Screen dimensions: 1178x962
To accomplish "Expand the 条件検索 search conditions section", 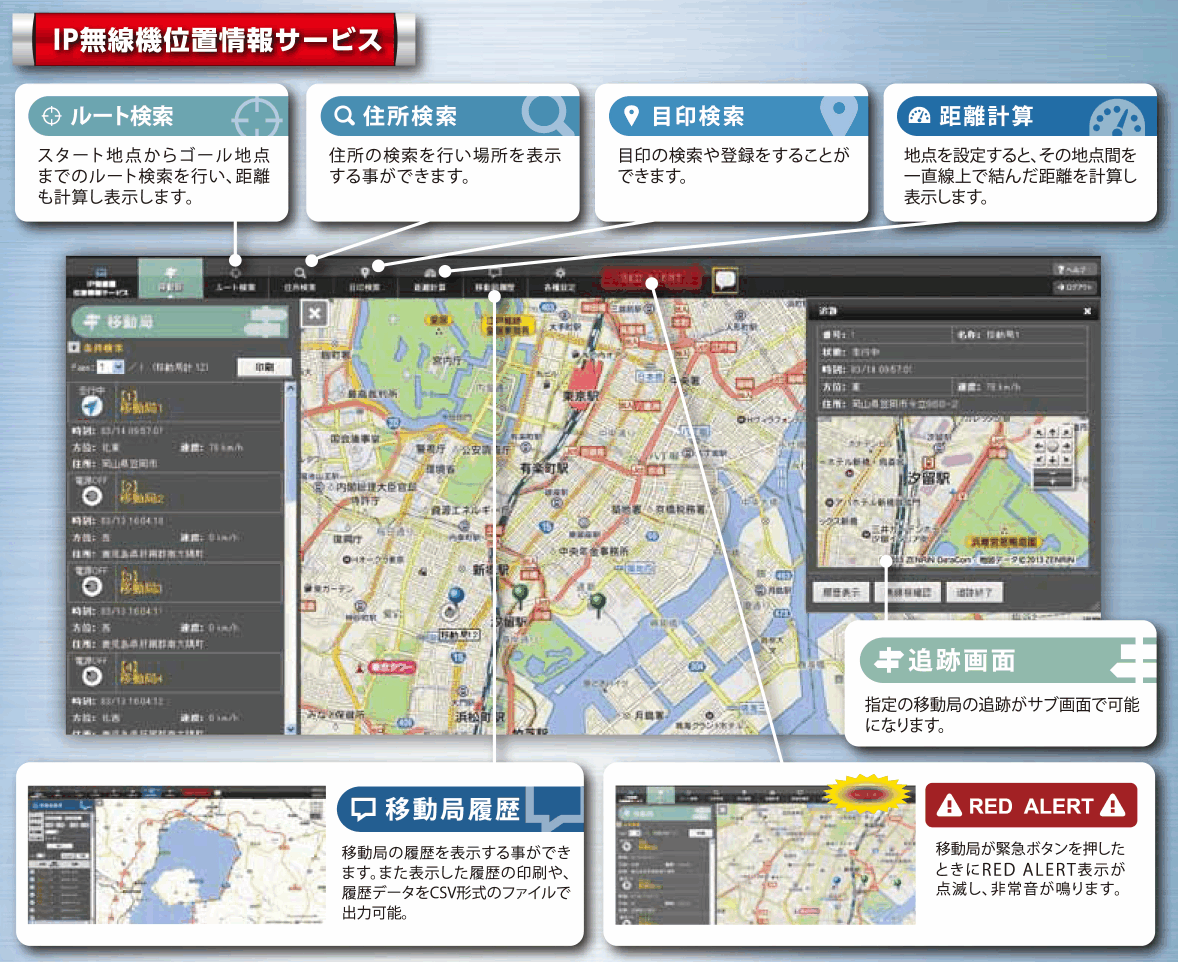I will tap(74, 348).
